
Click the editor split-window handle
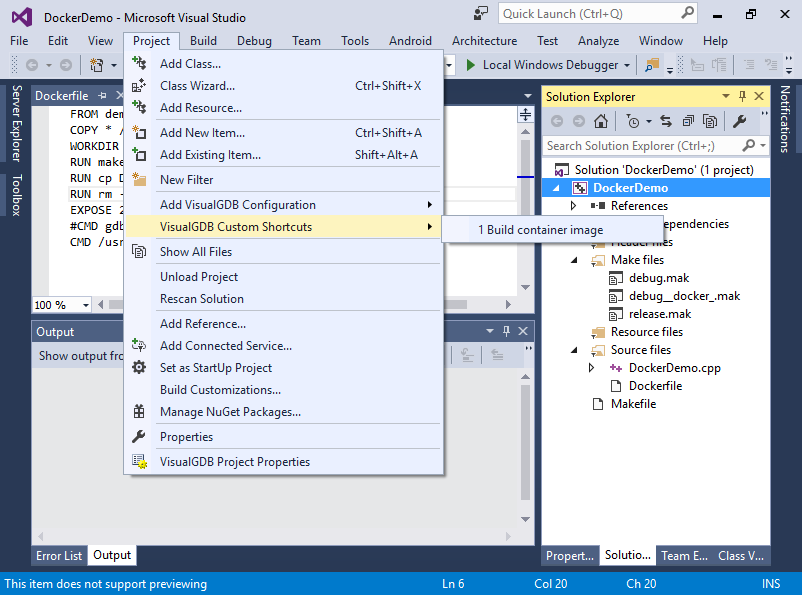point(525,115)
